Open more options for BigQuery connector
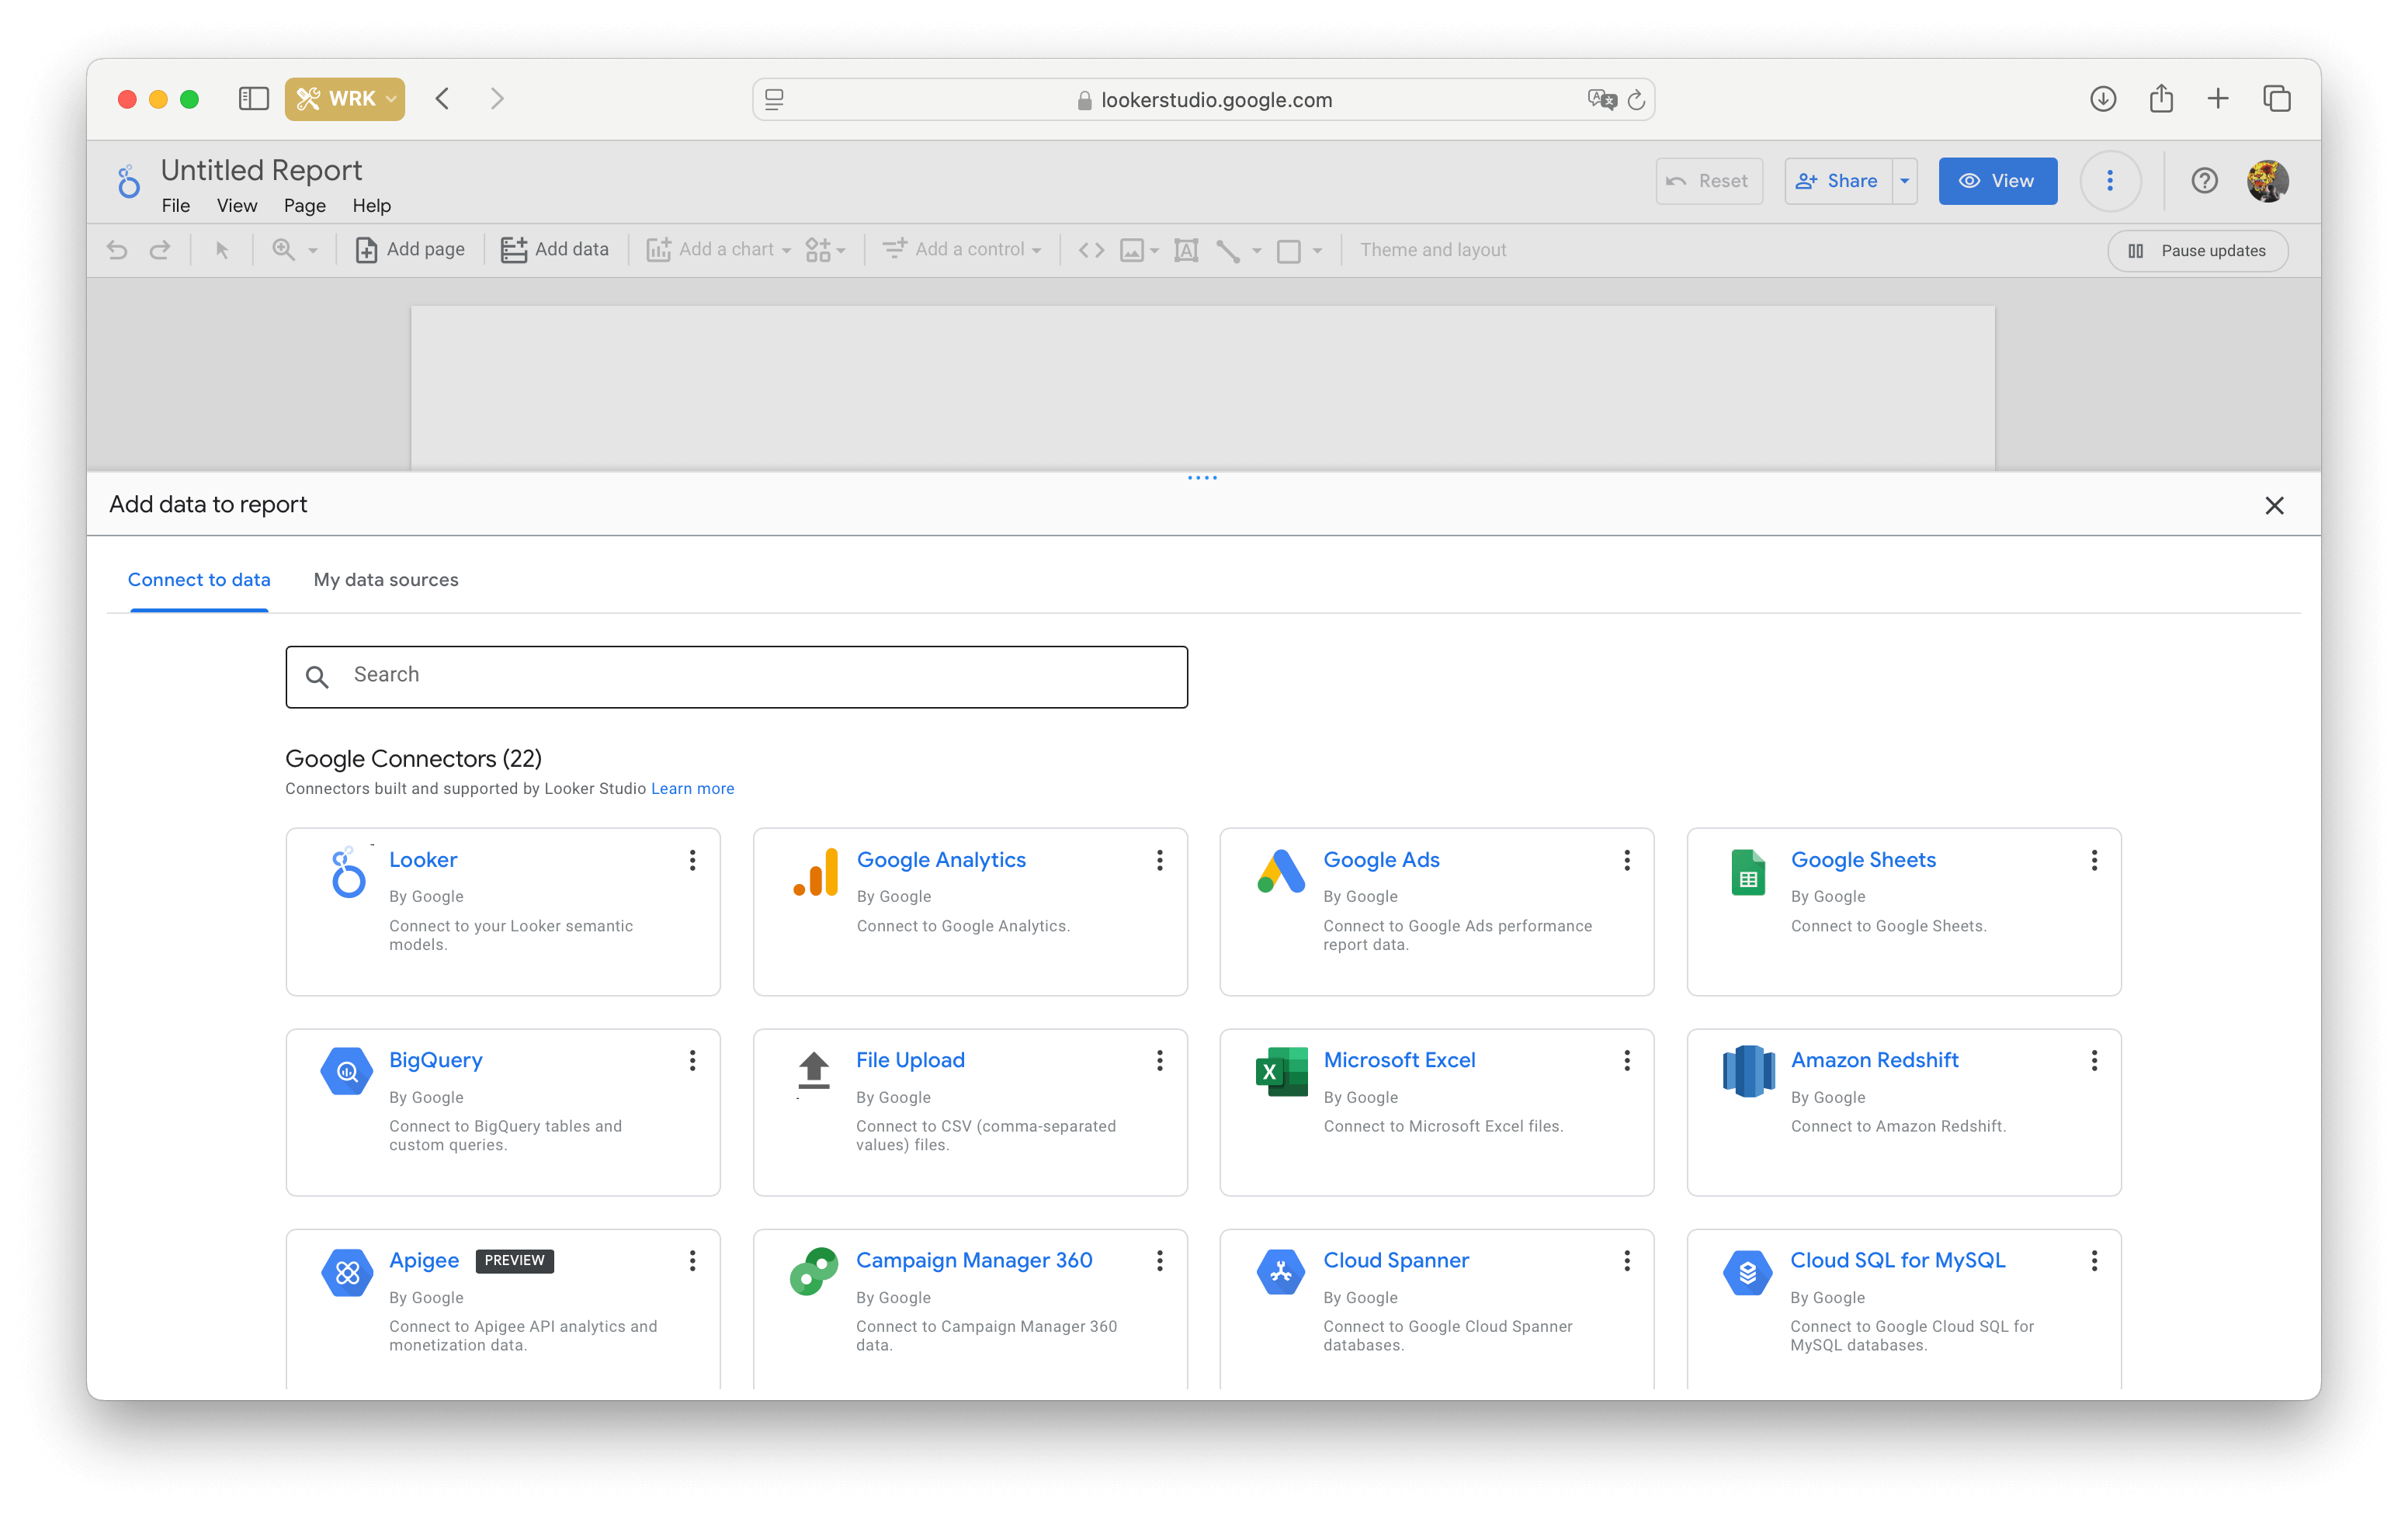 point(692,1059)
